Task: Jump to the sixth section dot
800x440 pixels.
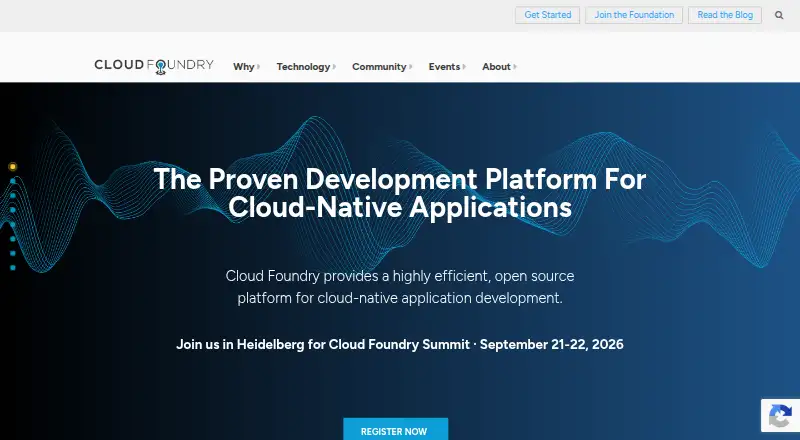Action: coord(13,239)
